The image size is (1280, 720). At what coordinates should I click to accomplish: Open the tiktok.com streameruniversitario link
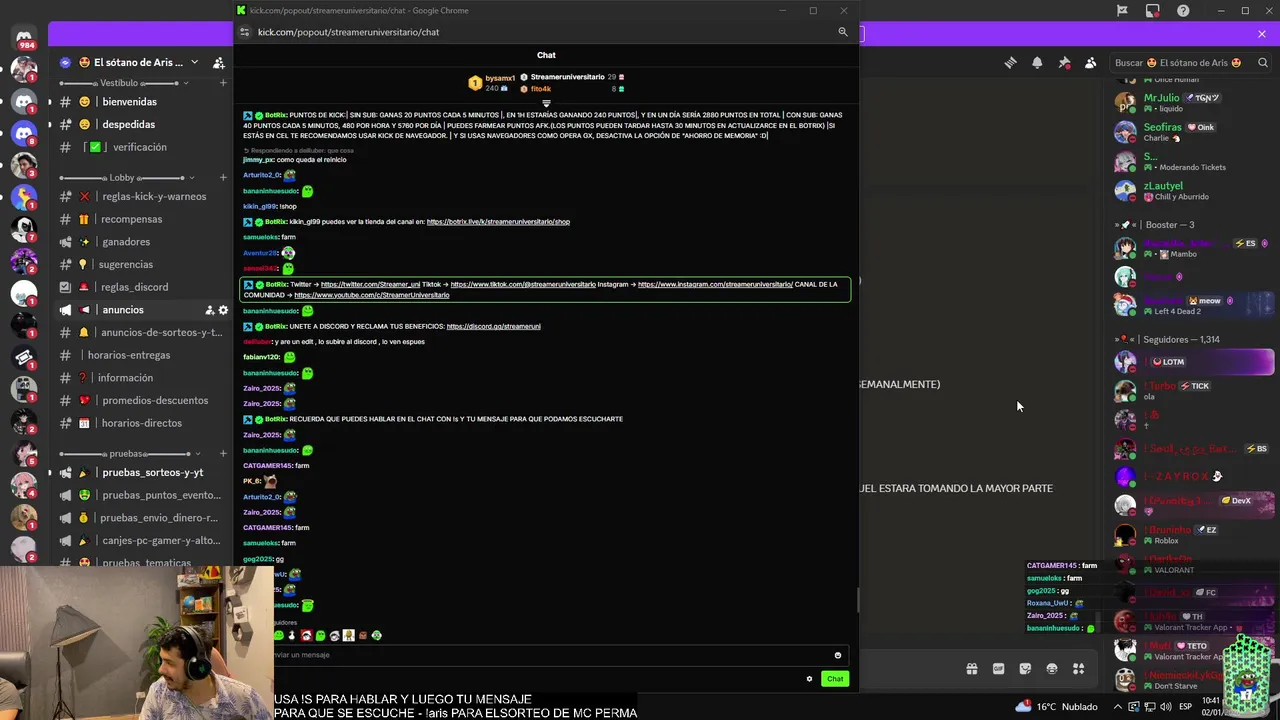[x=523, y=284]
